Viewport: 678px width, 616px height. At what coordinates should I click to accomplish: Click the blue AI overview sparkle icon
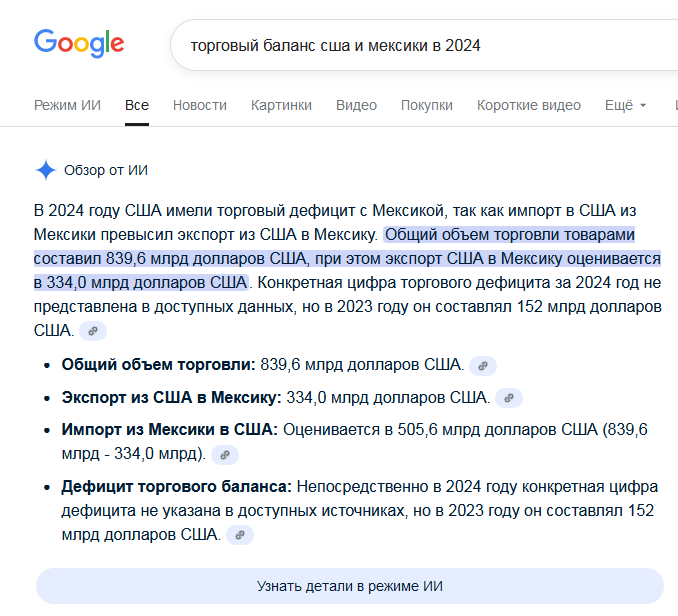pos(45,170)
